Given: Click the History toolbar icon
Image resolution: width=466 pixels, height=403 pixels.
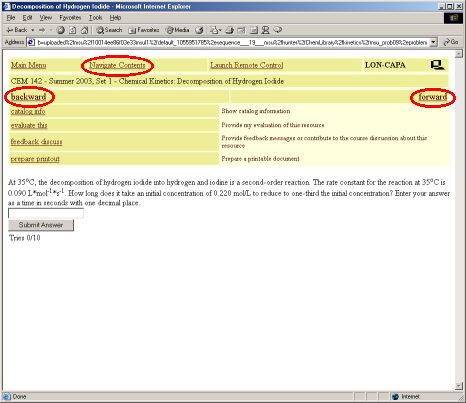Looking at the screenshot, I should pos(199,30).
